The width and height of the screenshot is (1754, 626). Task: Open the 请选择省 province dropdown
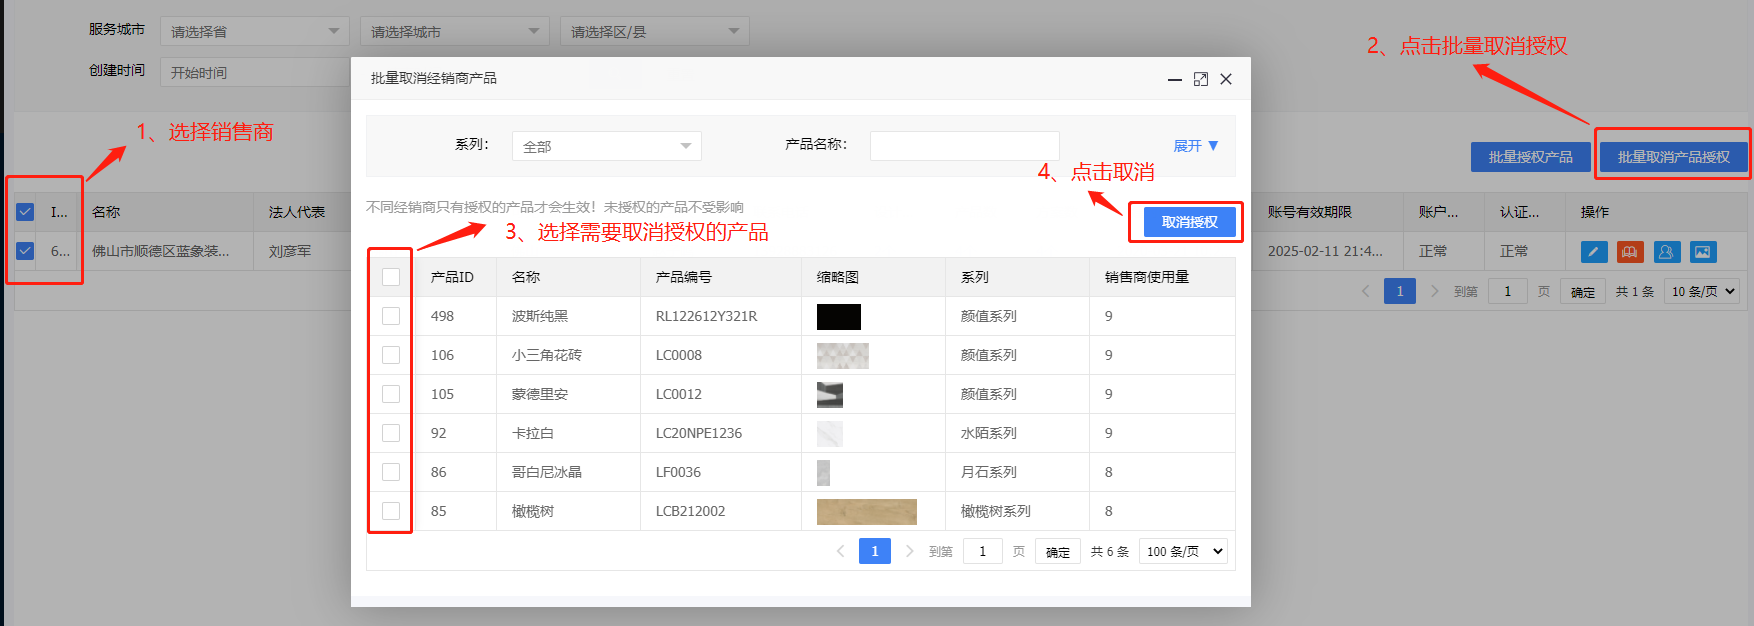point(254,32)
